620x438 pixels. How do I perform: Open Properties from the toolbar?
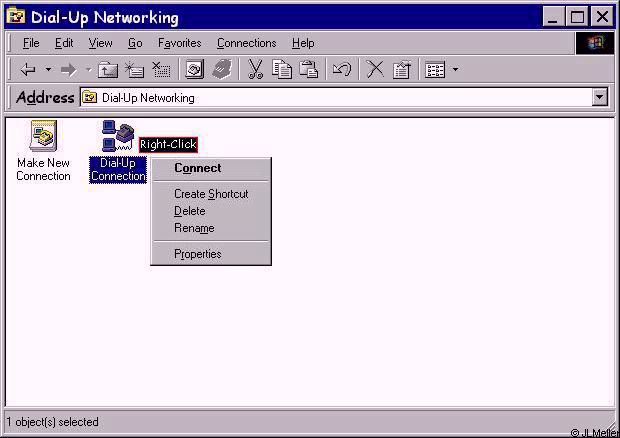pos(402,70)
